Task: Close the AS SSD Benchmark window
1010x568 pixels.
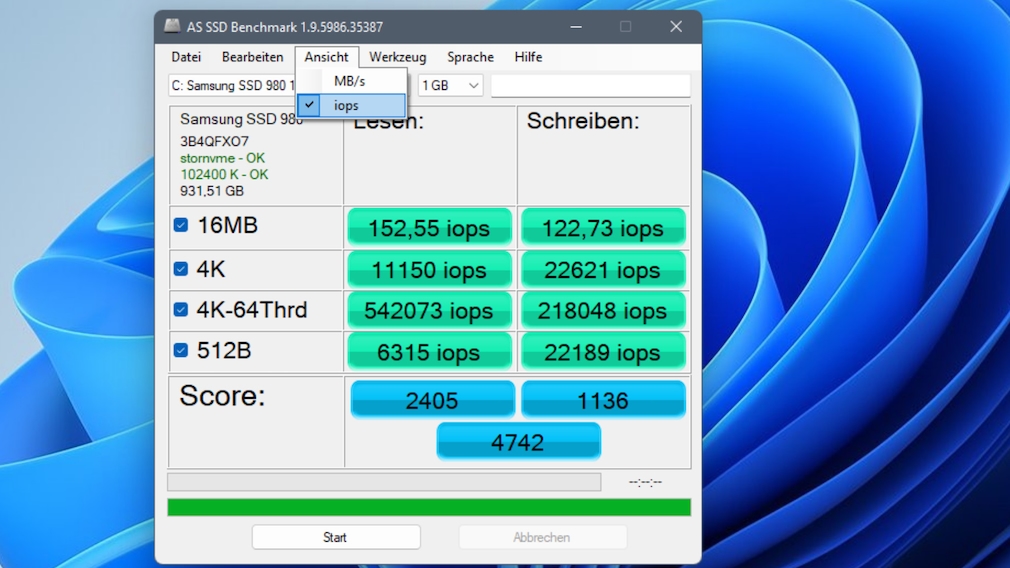Action: coord(676,26)
